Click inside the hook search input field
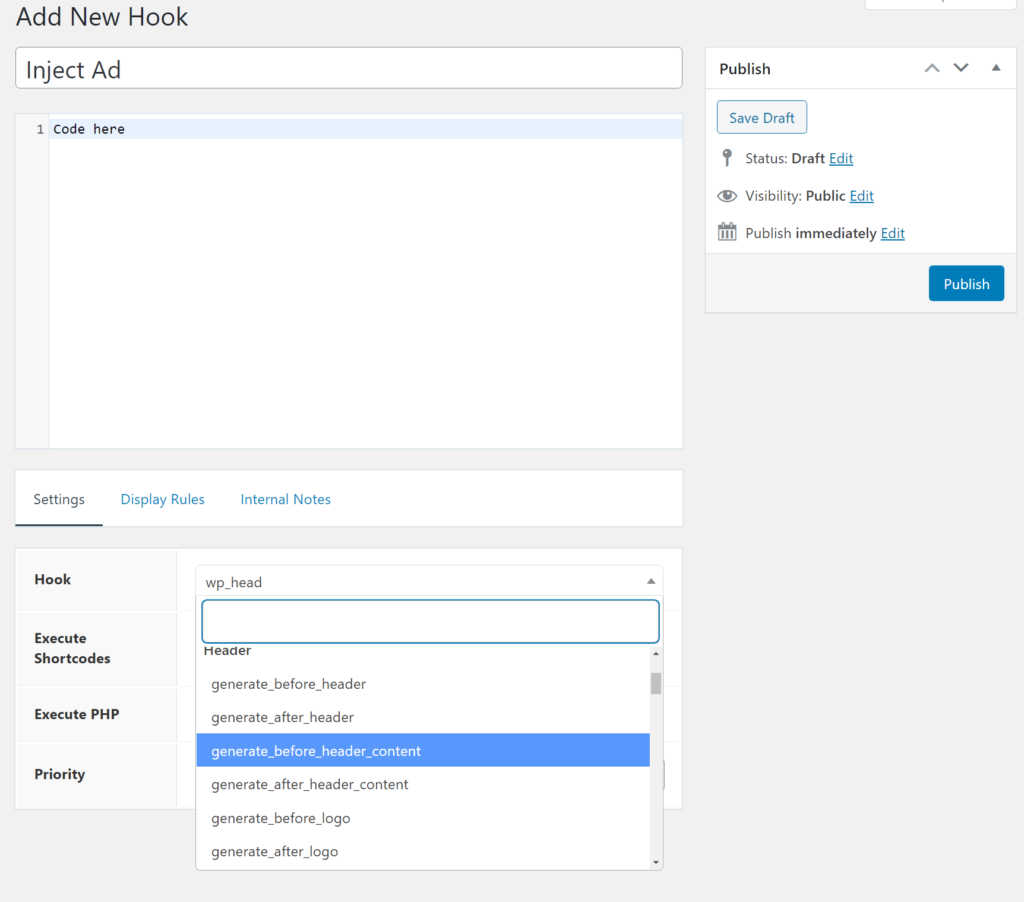Screen dimensions: 1024x902 tap(430, 621)
